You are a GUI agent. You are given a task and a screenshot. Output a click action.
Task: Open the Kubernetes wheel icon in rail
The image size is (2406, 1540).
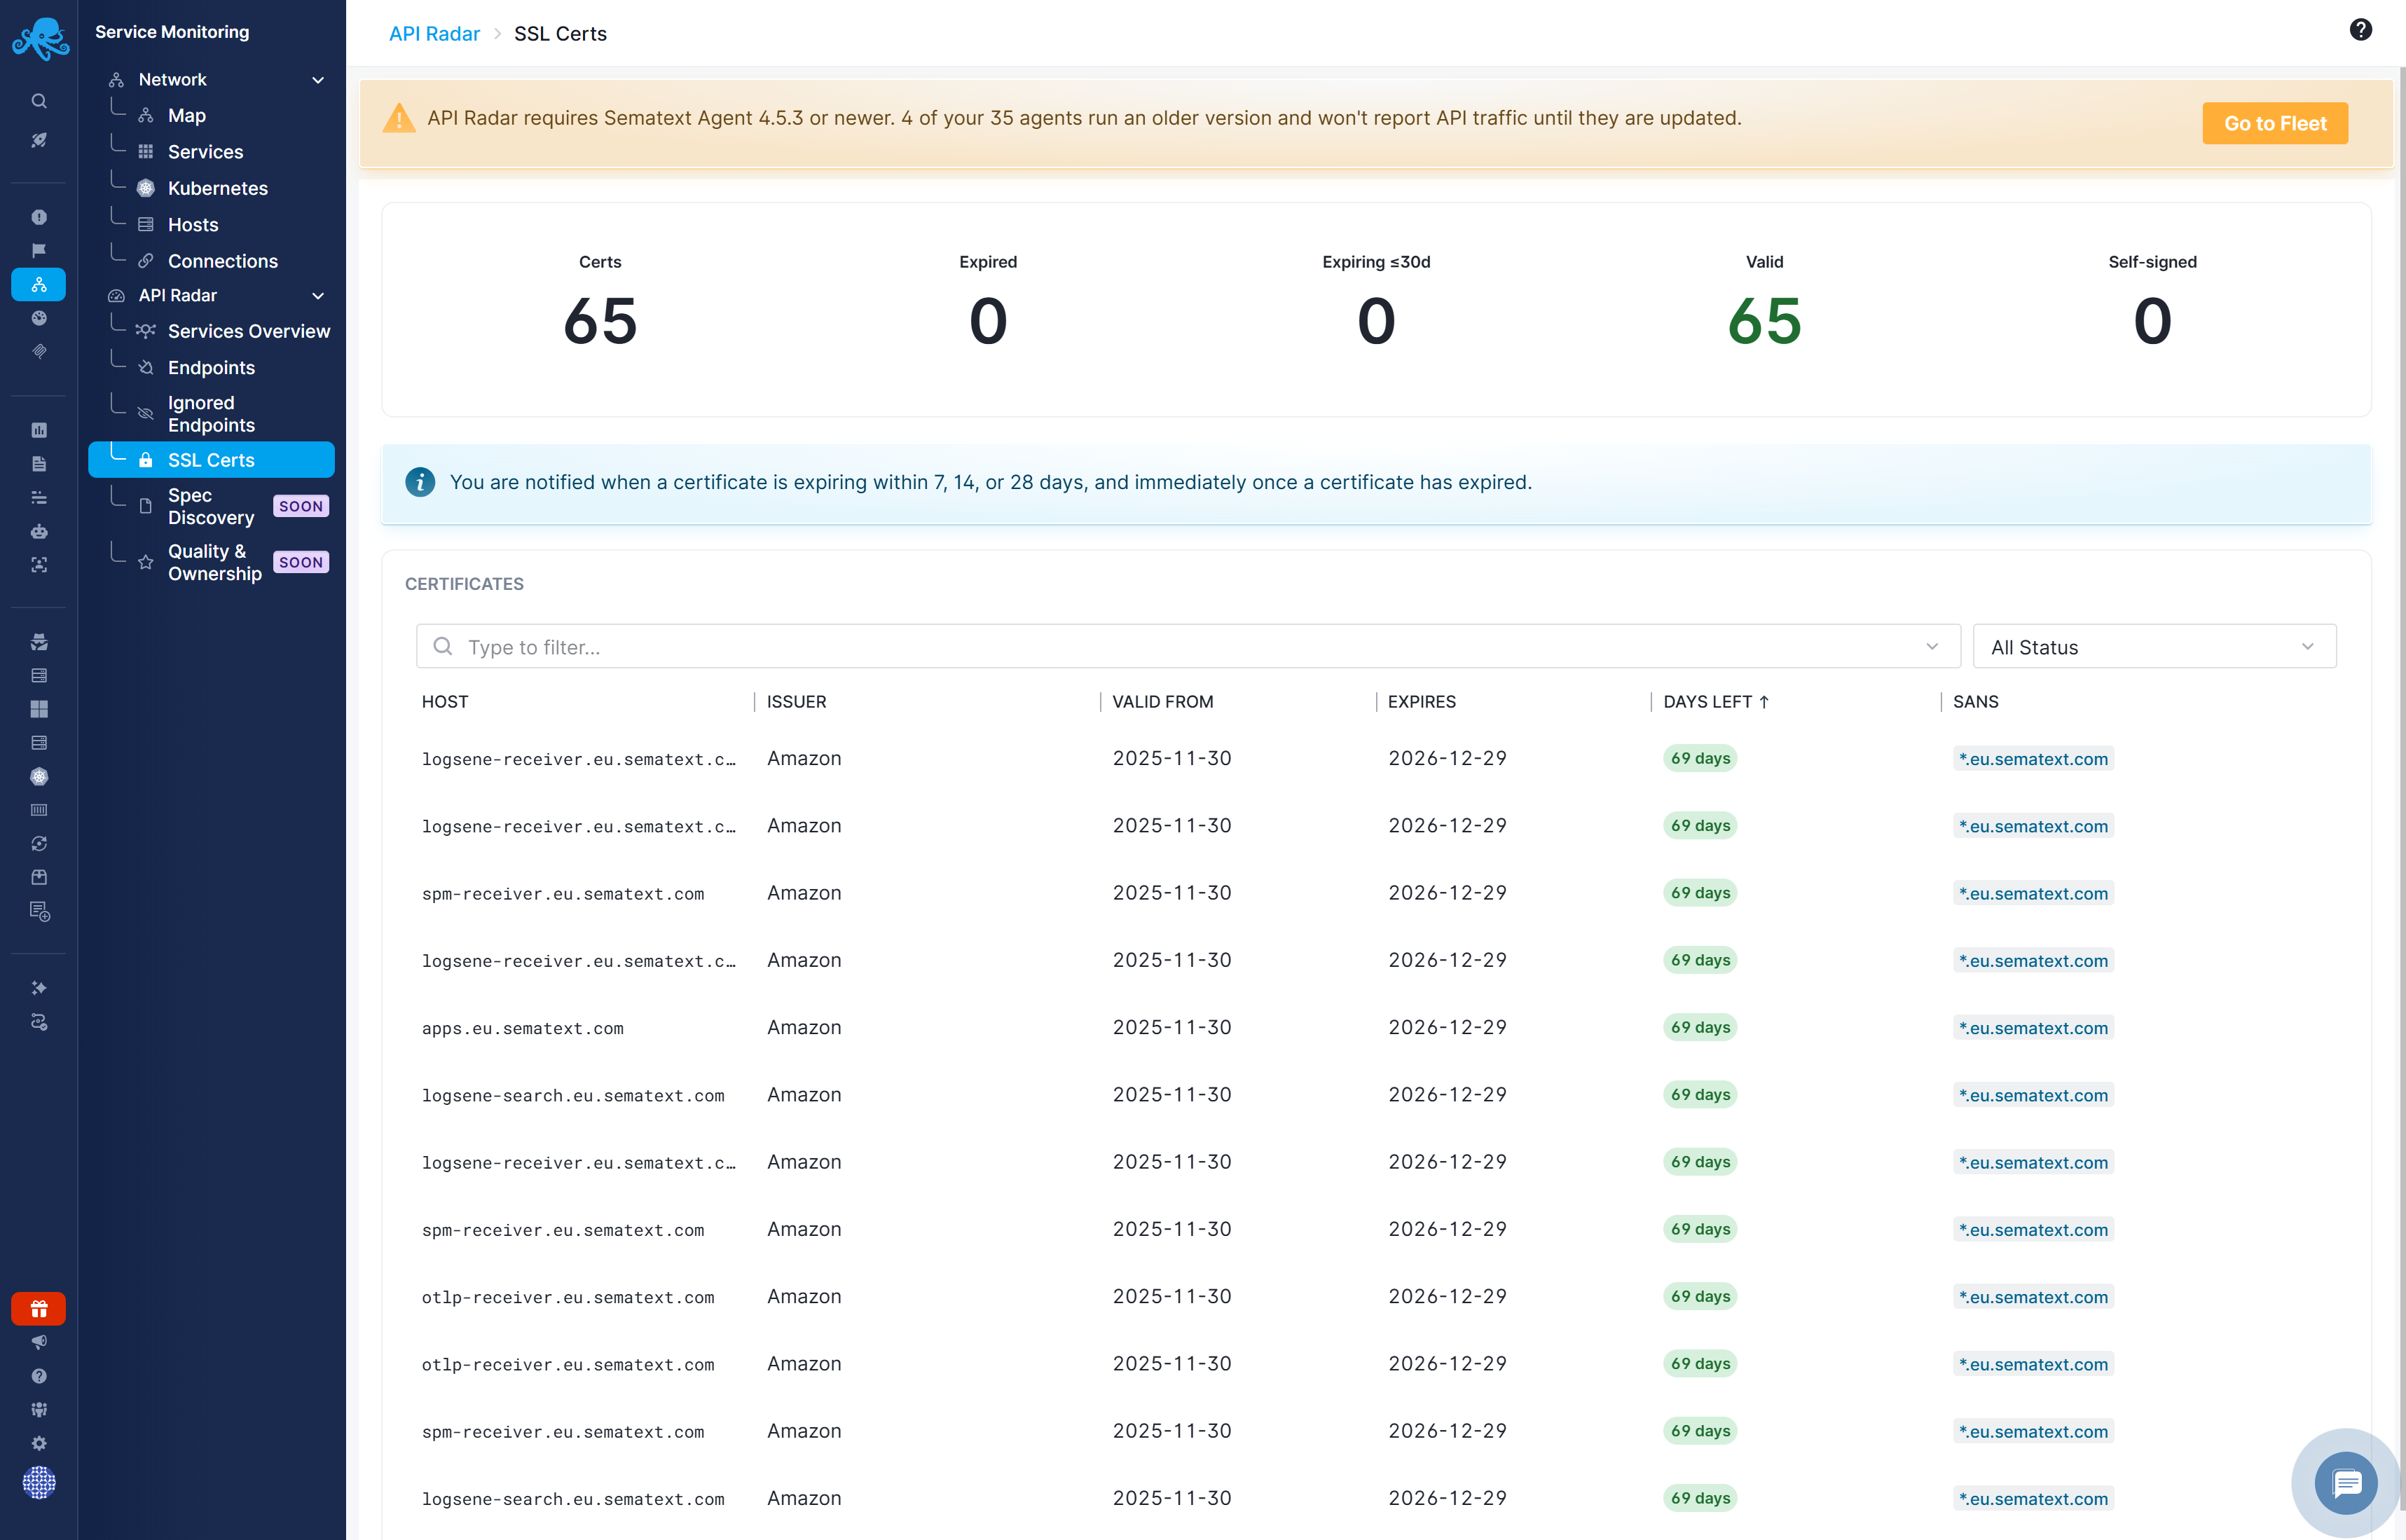[x=39, y=777]
